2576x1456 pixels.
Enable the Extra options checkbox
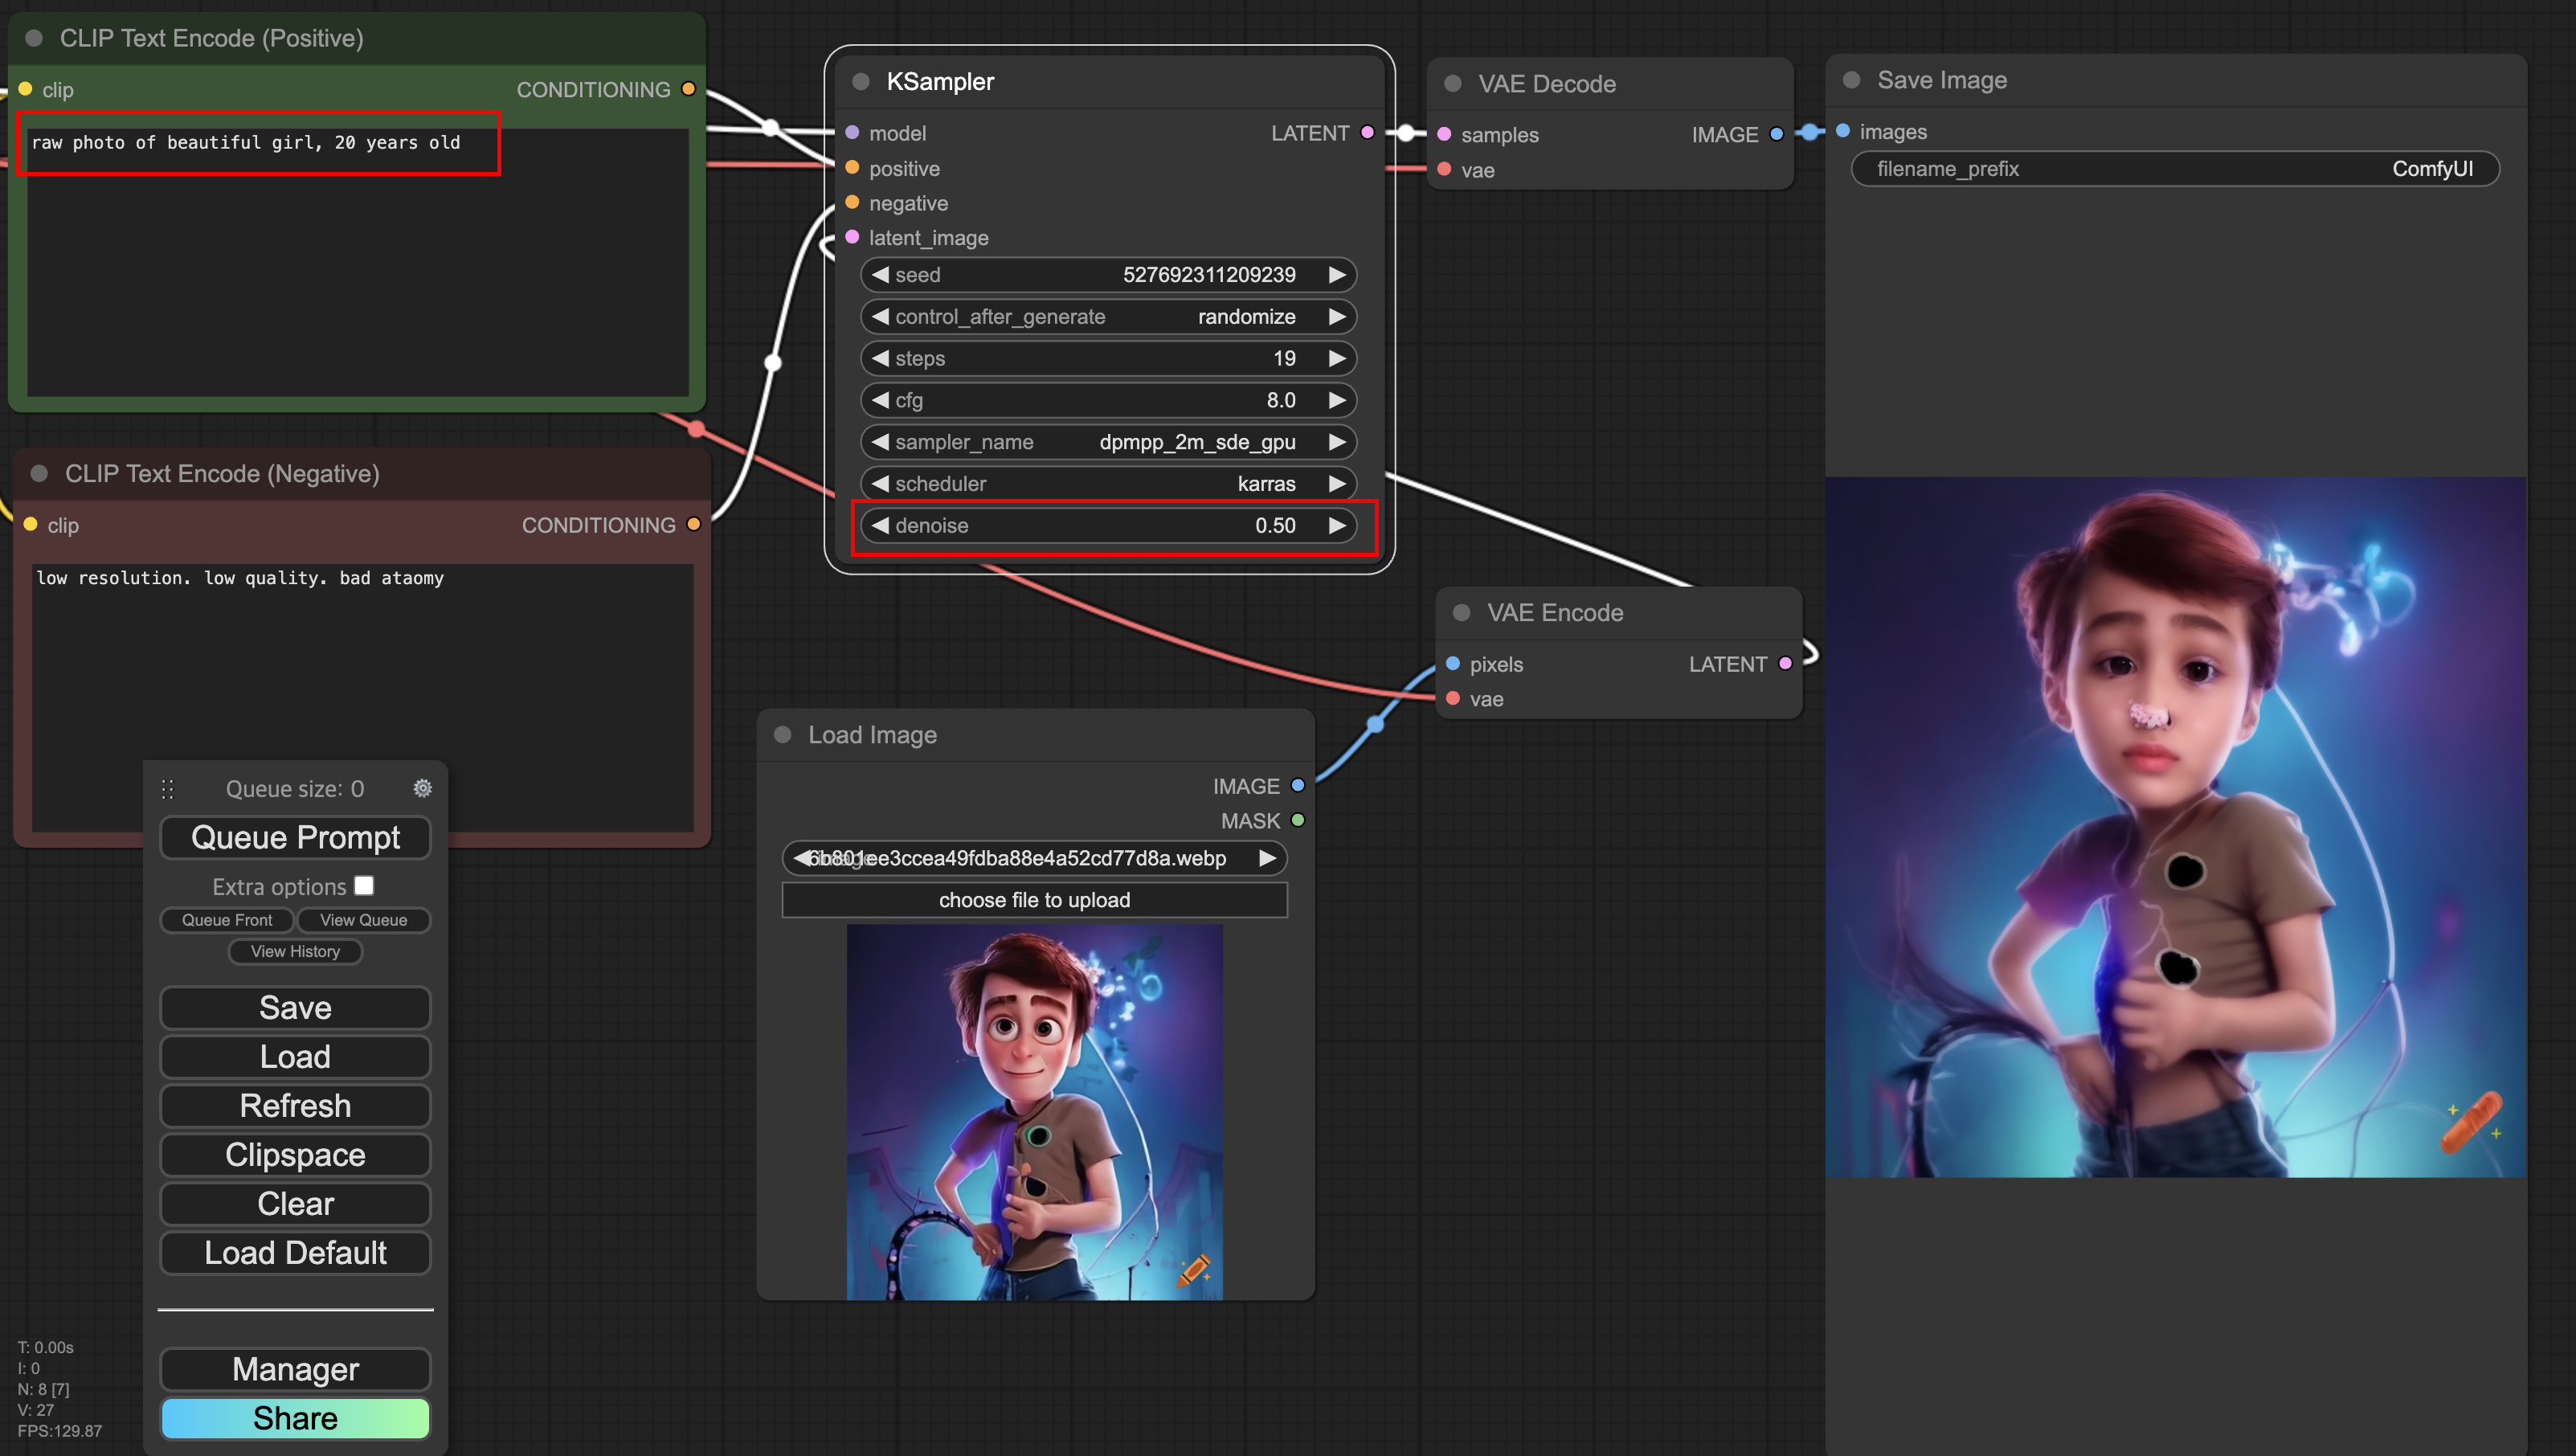364,885
